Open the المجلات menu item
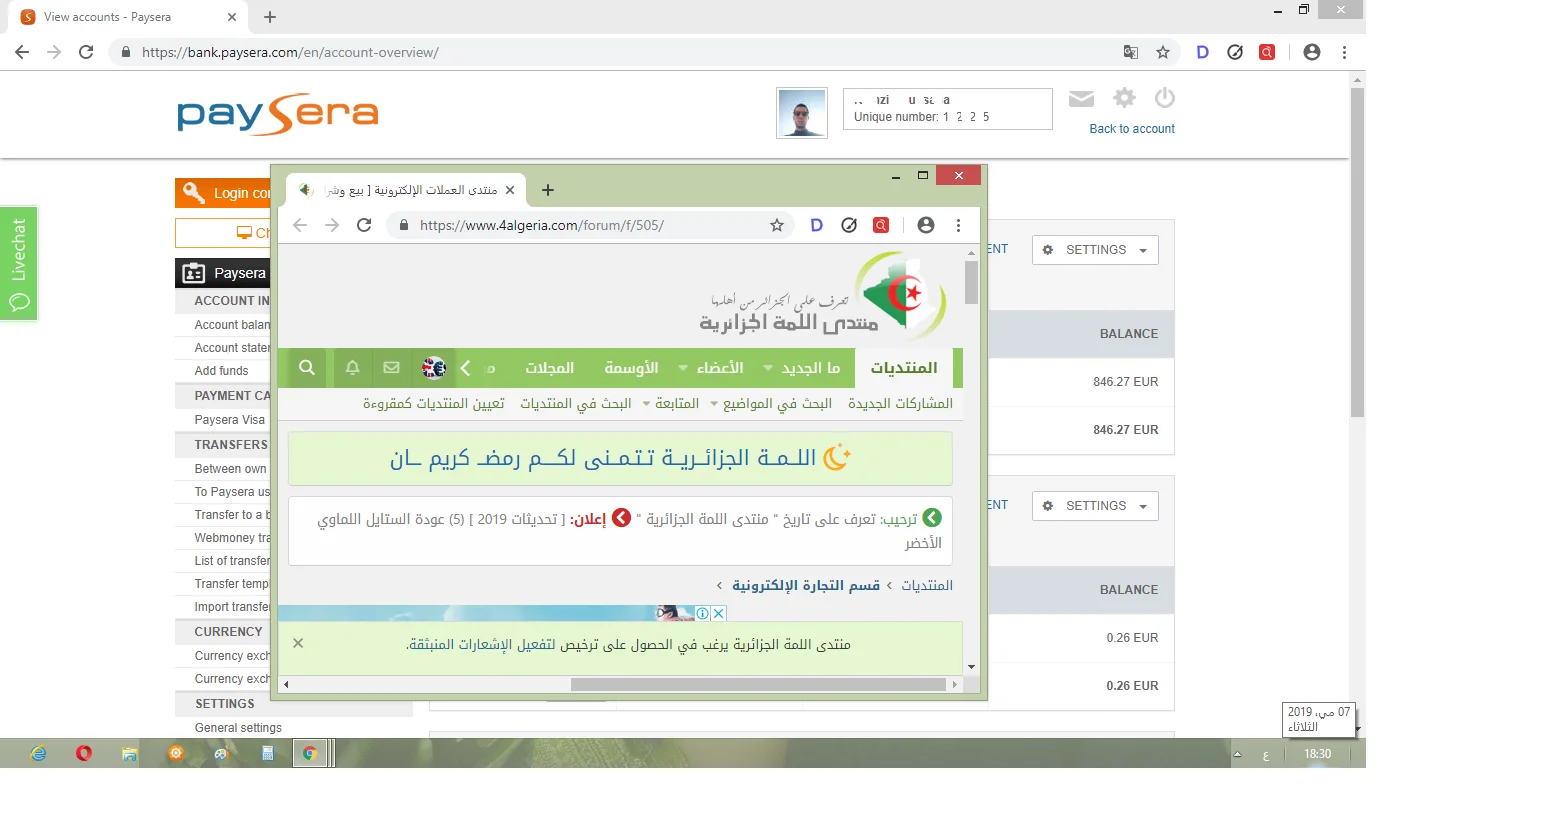 pyautogui.click(x=549, y=368)
